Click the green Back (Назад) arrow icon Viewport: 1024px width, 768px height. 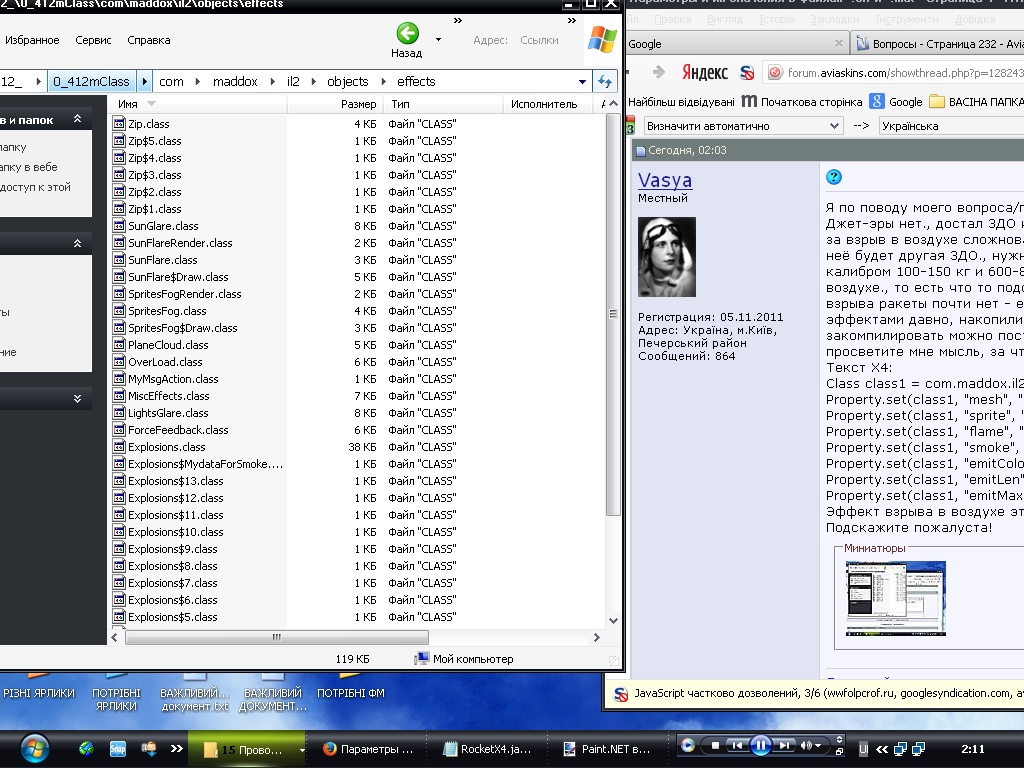click(407, 34)
